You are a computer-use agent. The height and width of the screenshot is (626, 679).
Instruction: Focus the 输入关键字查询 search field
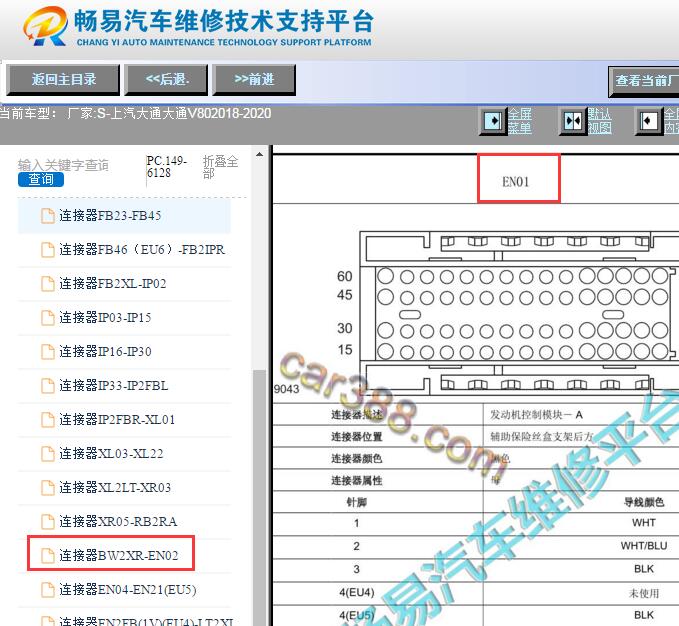pyautogui.click(x=63, y=165)
